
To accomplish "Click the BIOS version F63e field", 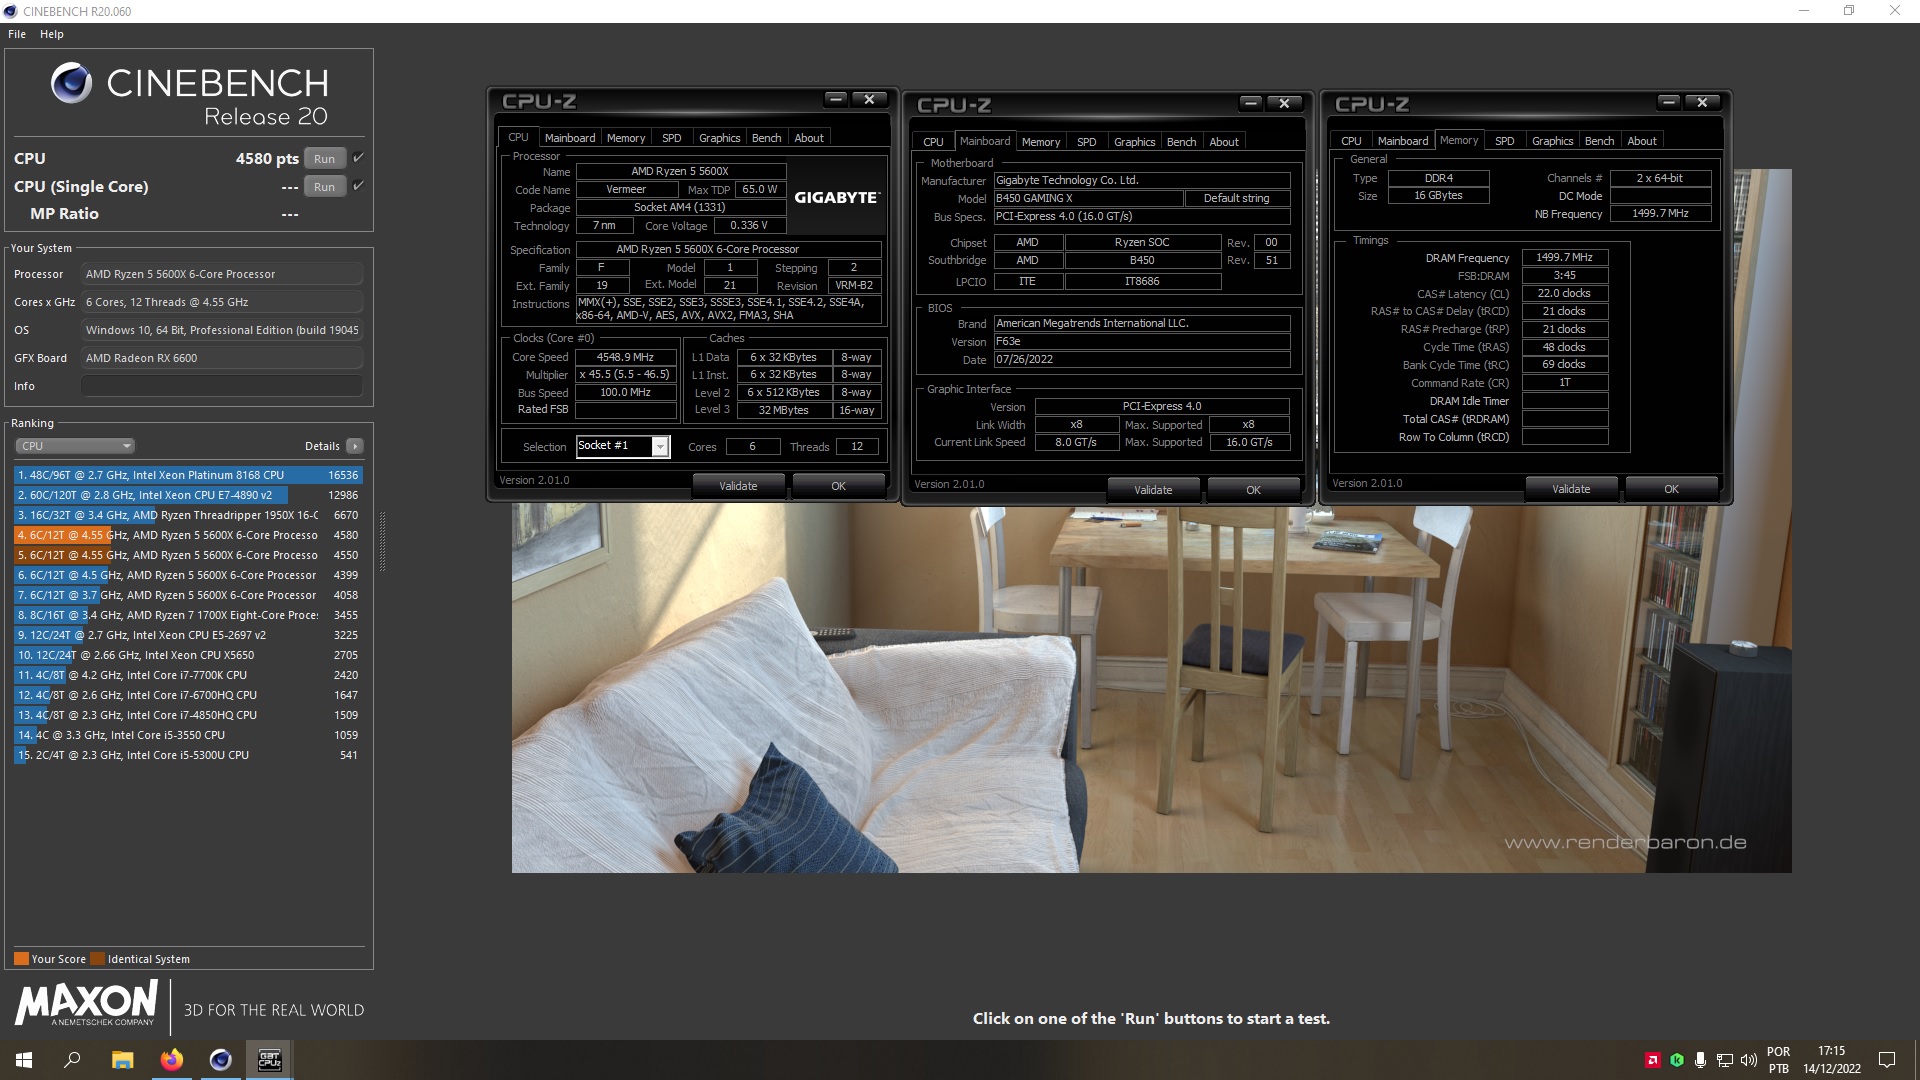I will [1141, 341].
